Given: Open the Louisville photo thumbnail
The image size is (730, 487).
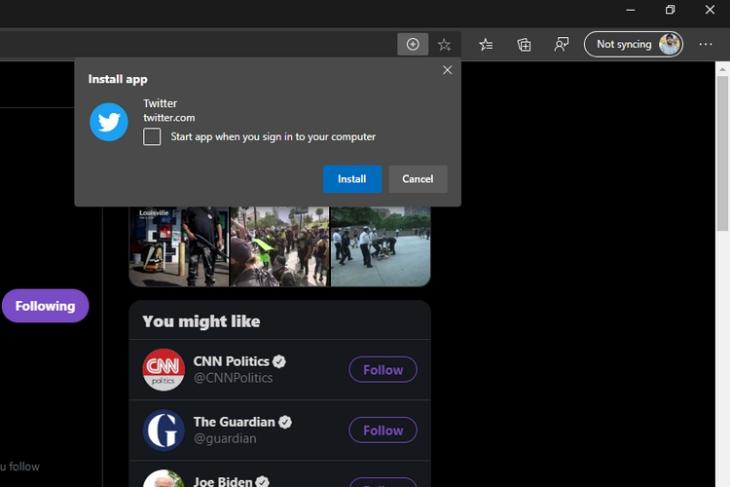Looking at the screenshot, I should tap(179, 247).
